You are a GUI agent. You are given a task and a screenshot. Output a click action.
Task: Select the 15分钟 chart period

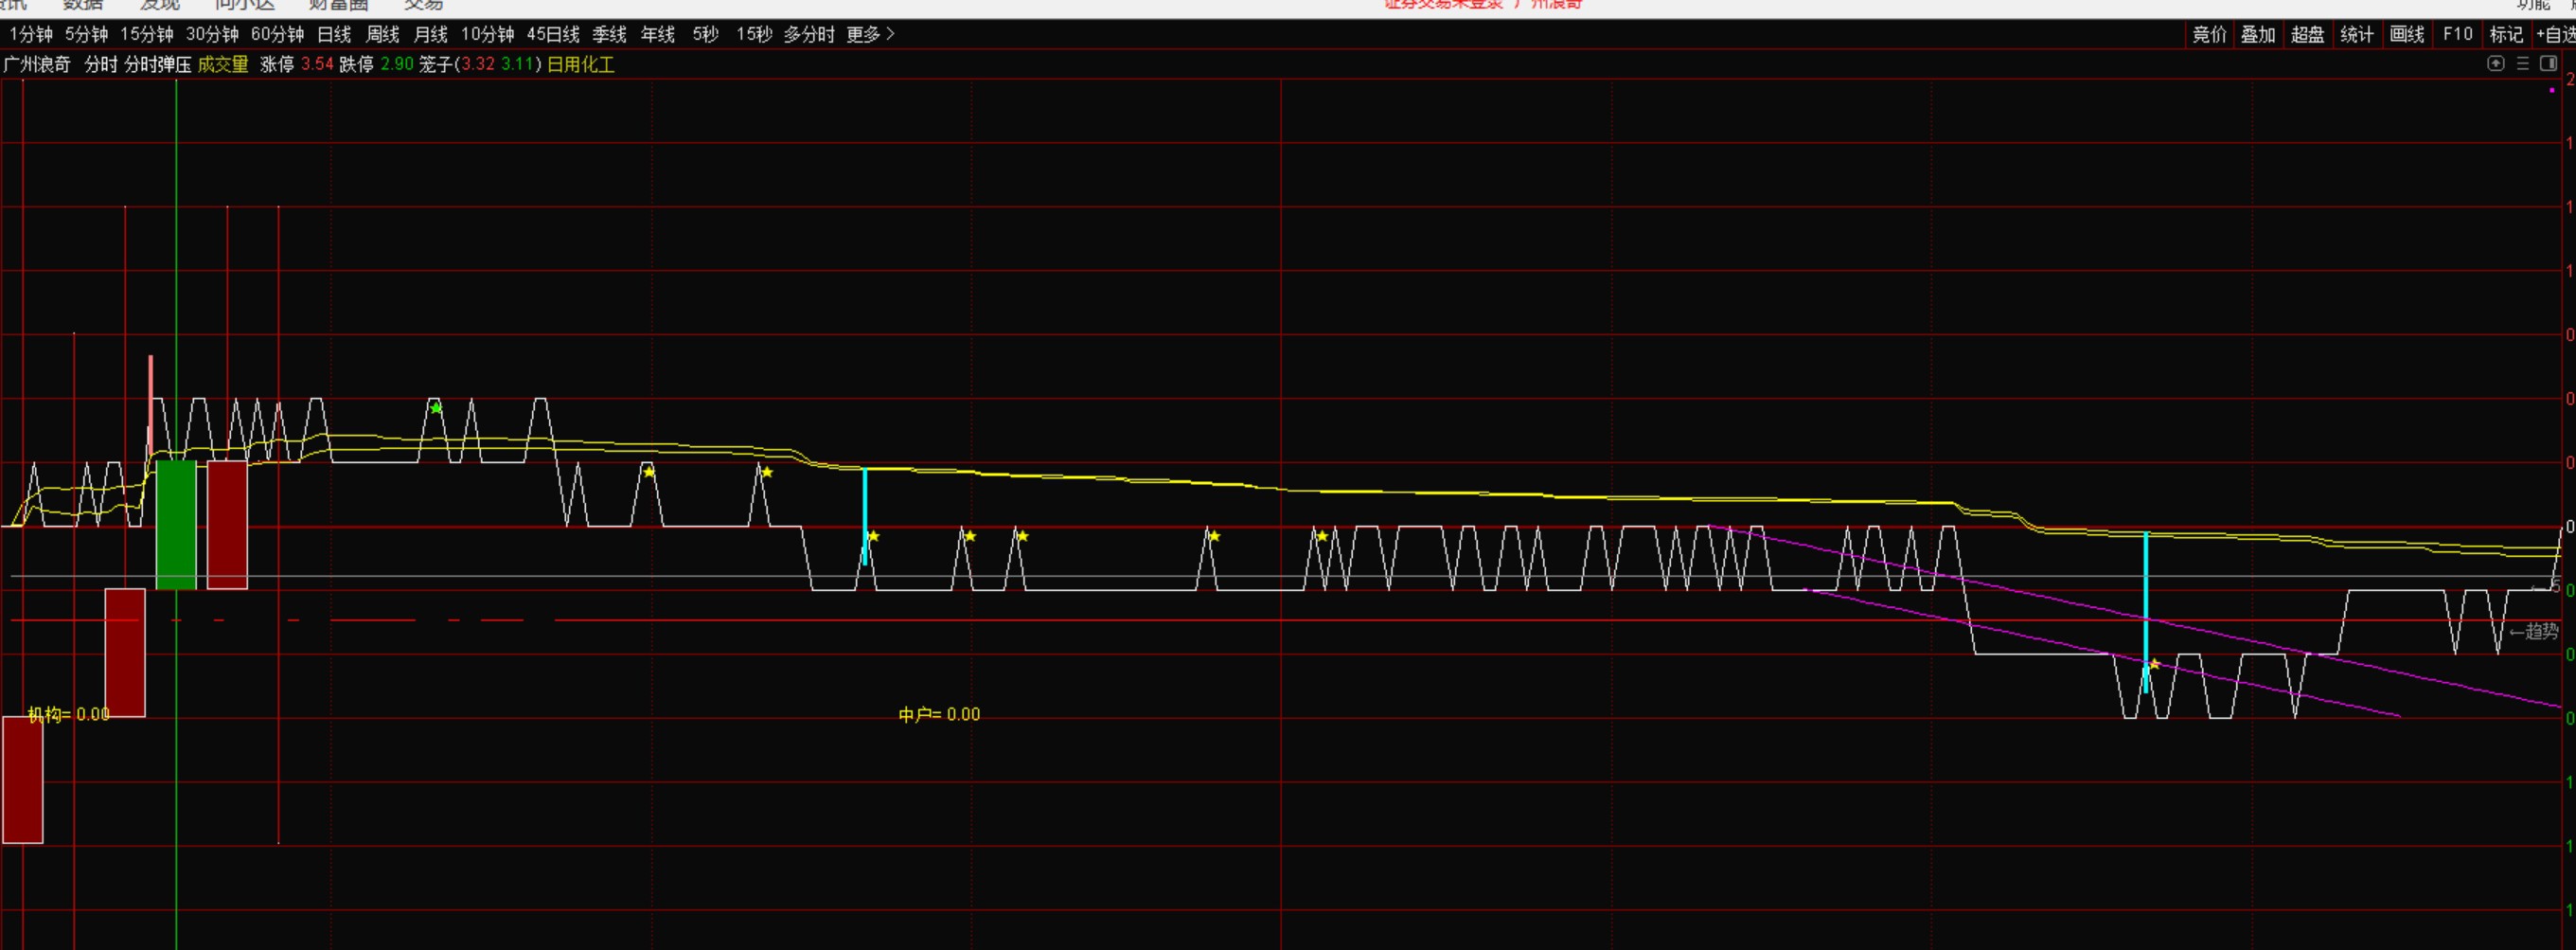(147, 35)
